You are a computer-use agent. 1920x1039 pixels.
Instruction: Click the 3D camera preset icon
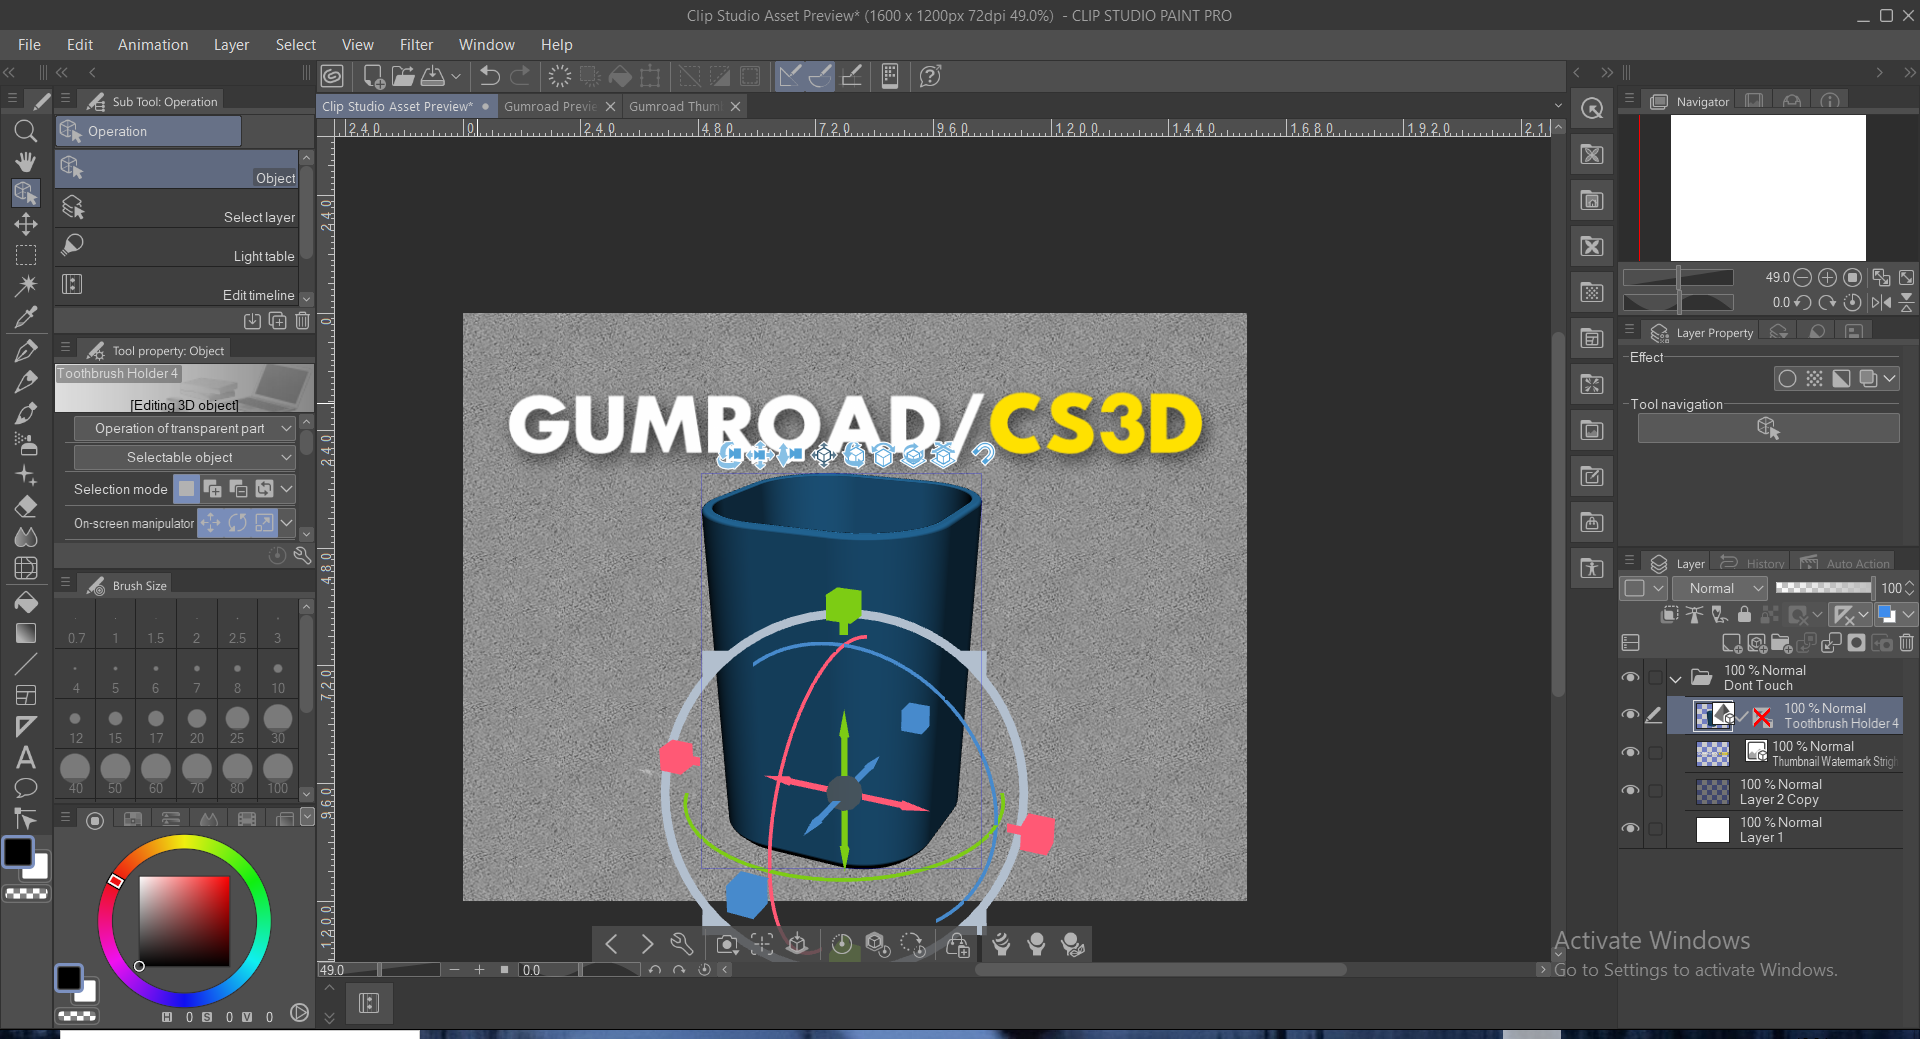coord(727,944)
